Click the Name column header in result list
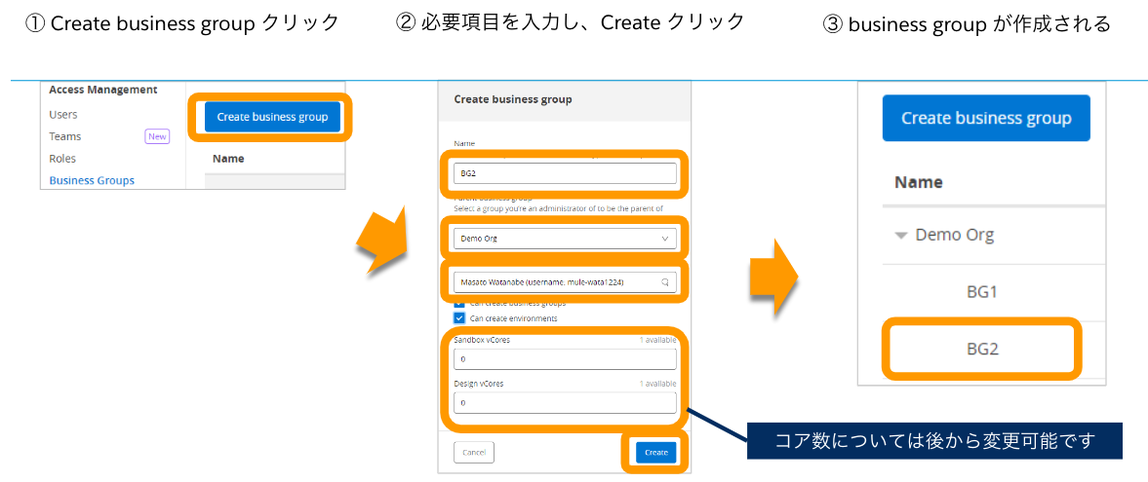 tap(918, 182)
